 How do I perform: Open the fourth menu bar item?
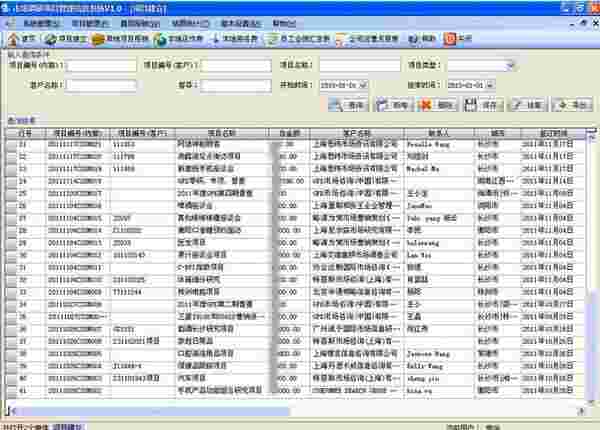click(190, 24)
